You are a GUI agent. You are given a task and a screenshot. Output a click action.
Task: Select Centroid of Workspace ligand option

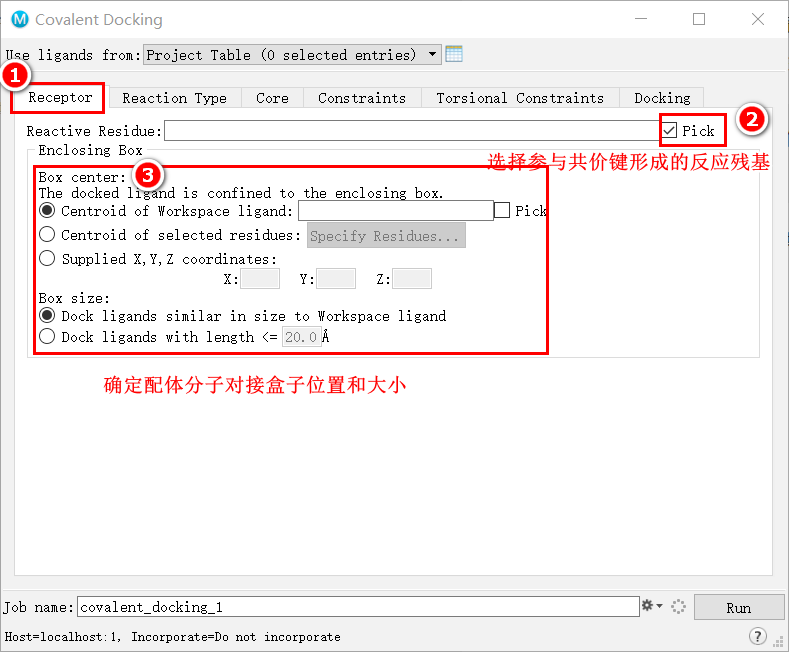click(47, 210)
